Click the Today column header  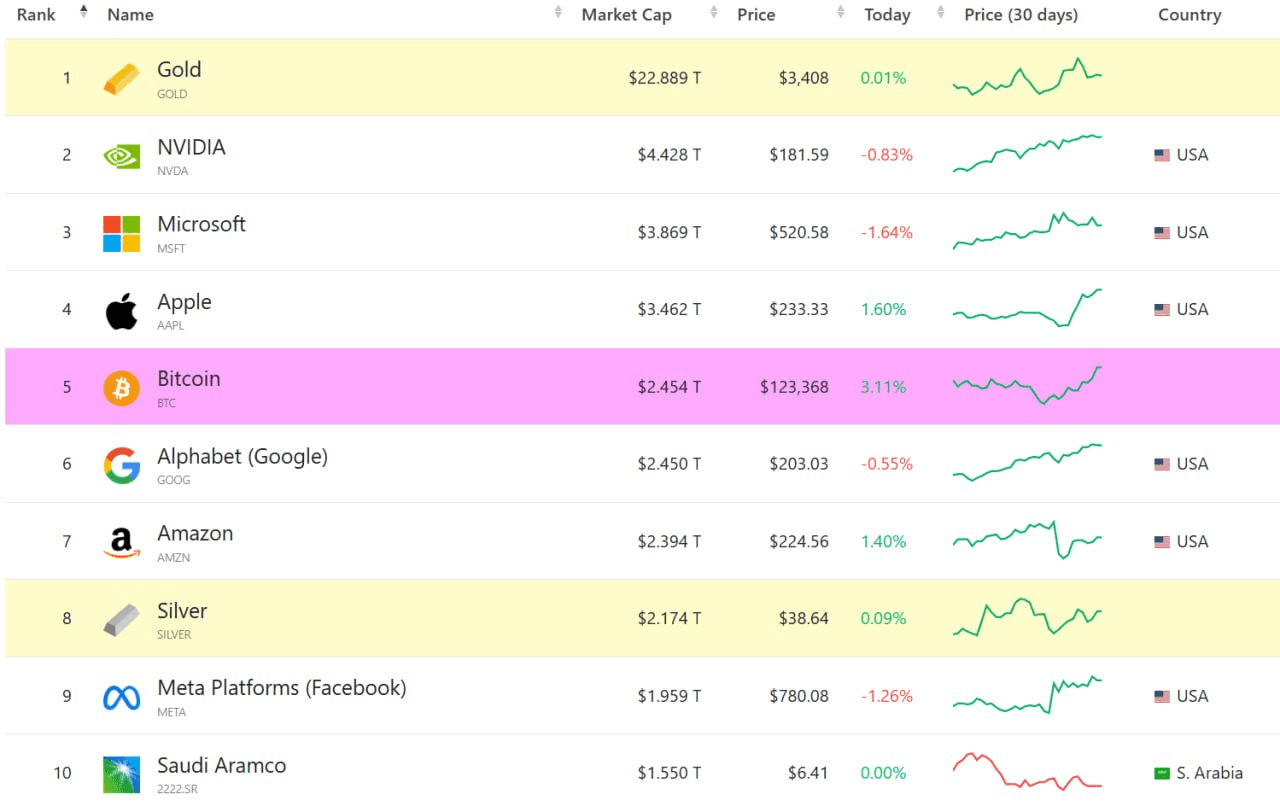point(888,15)
